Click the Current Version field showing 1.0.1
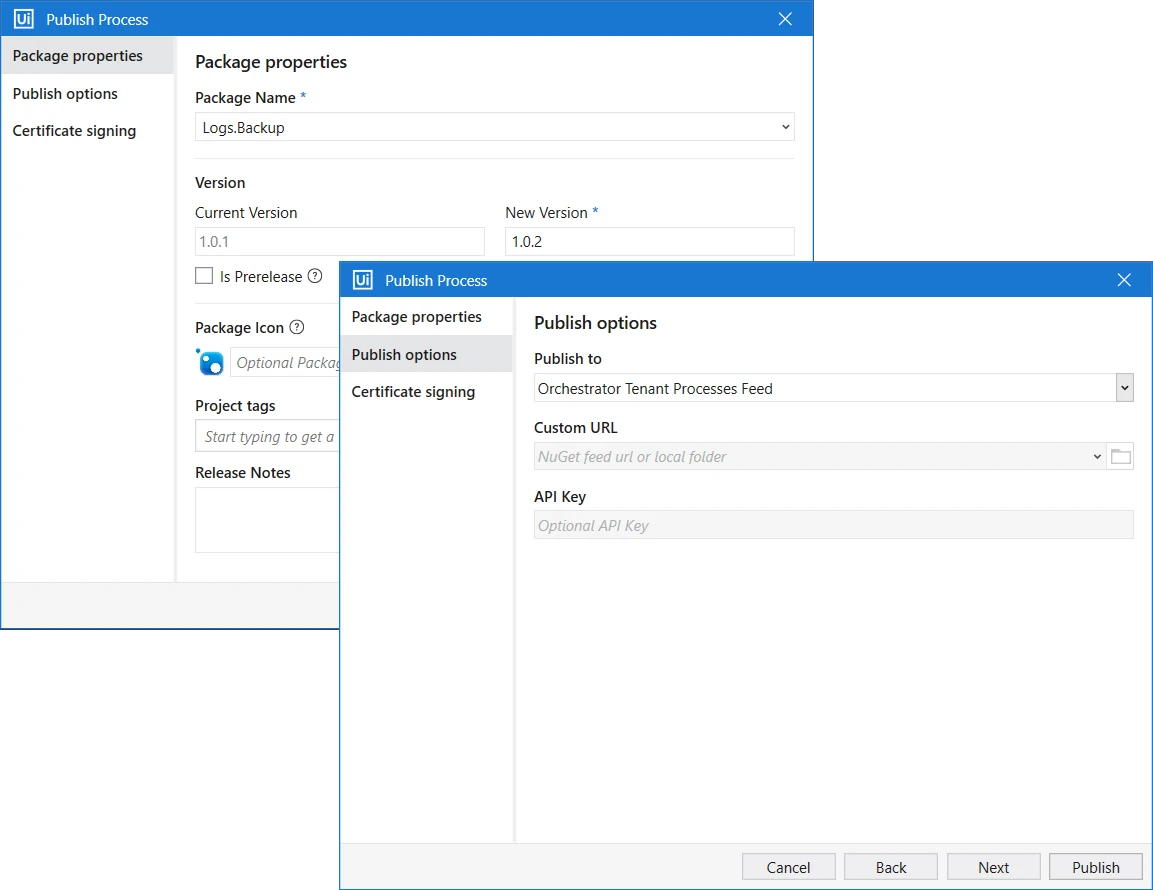Image resolution: width=1153 pixels, height=890 pixels. [x=340, y=241]
